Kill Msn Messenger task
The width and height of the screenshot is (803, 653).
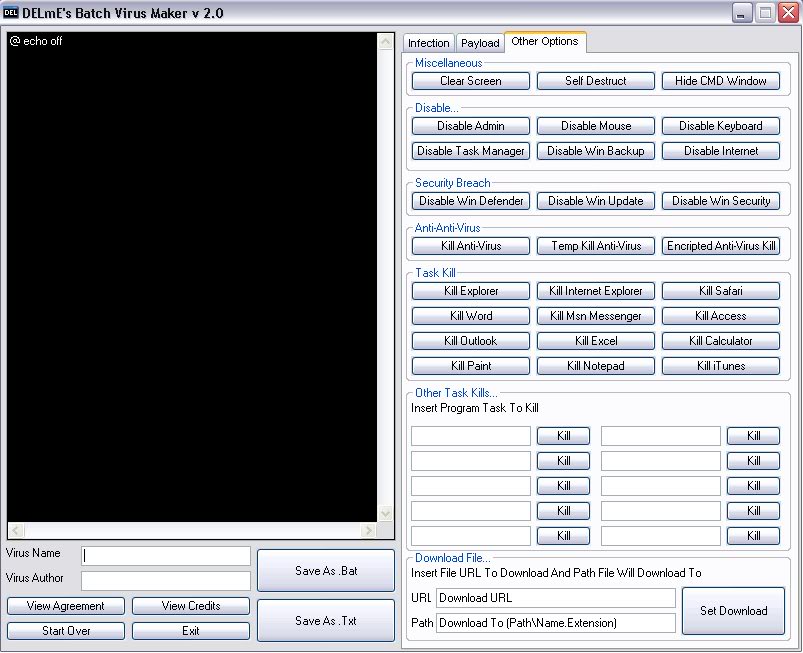point(595,315)
